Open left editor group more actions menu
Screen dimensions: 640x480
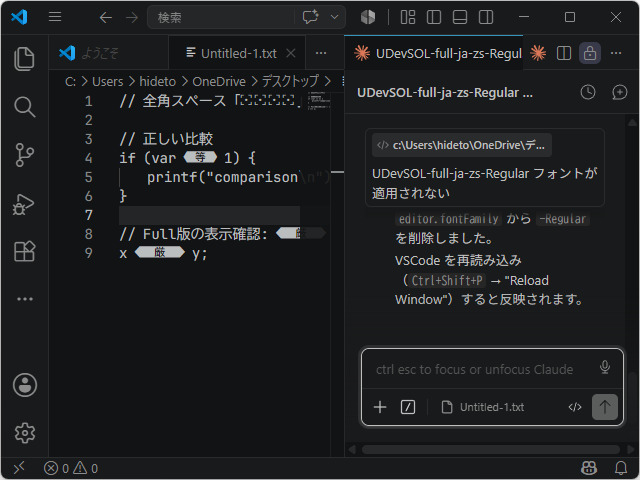pyautogui.click(x=321, y=53)
